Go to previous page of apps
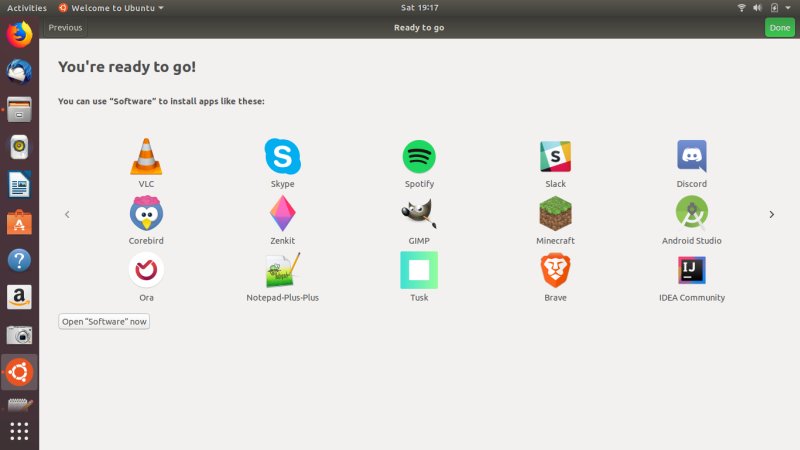The height and width of the screenshot is (450, 800). 67,214
